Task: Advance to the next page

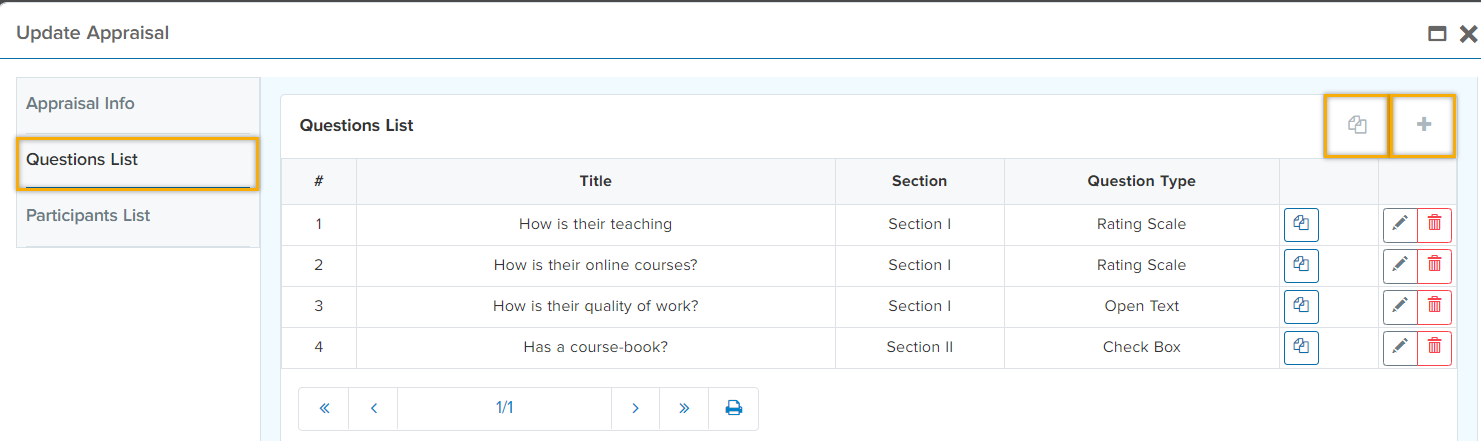Action: pyautogui.click(x=635, y=408)
